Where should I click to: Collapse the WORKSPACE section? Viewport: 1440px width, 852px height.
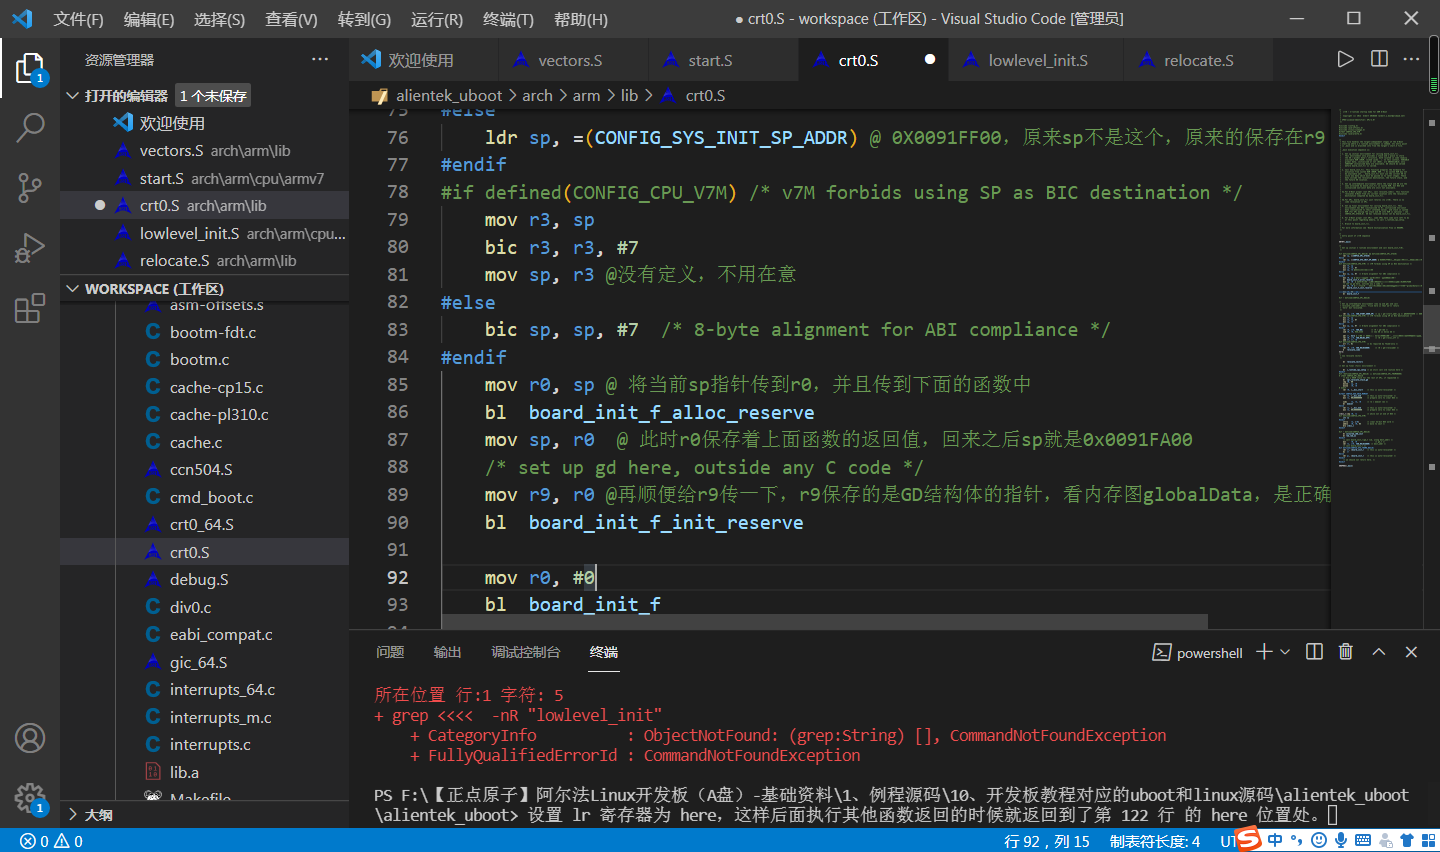[x=72, y=289]
